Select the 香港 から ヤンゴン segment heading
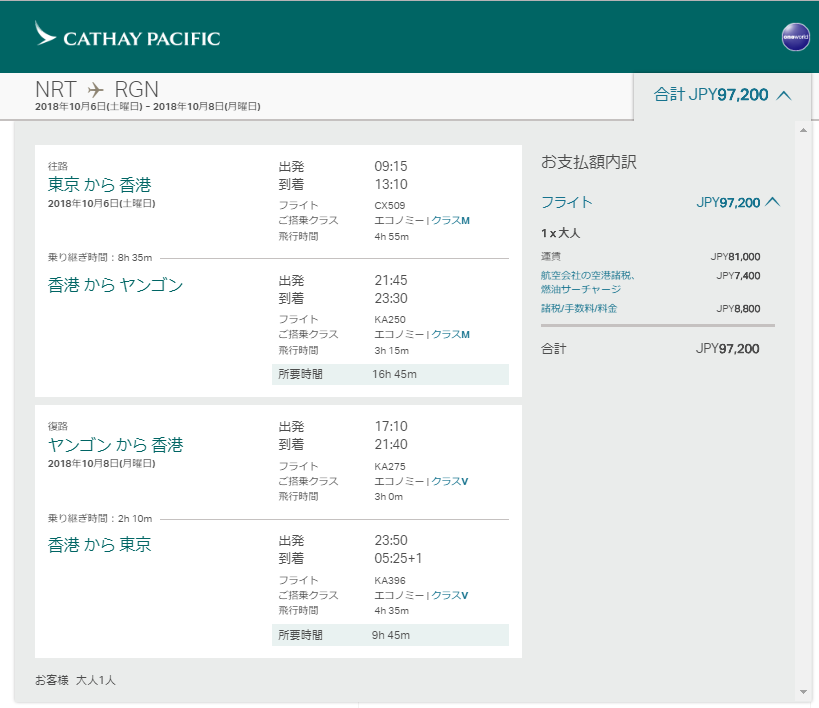 pos(115,285)
